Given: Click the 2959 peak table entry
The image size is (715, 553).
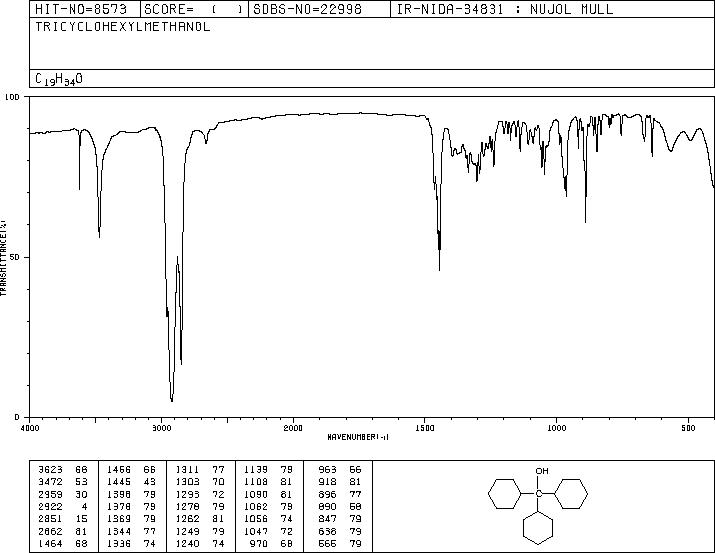Looking at the screenshot, I should coord(62,494).
